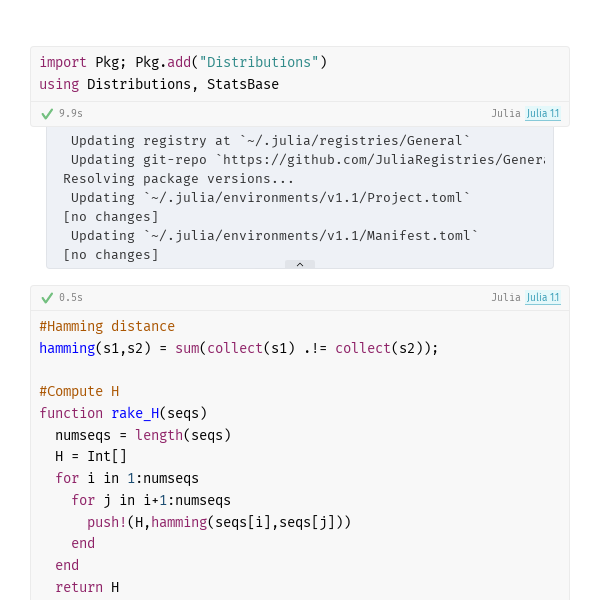The width and height of the screenshot is (600, 600).
Task: Click the return H line
Action: pyautogui.click(x=87, y=587)
